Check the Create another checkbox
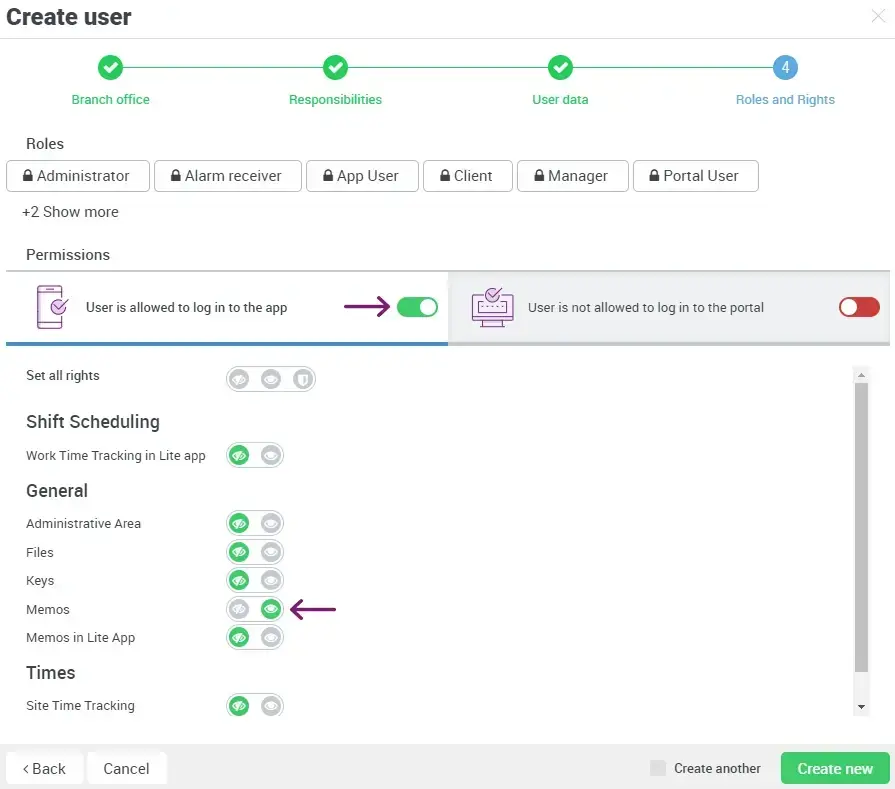Image resolution: width=895 pixels, height=789 pixels. pos(657,768)
